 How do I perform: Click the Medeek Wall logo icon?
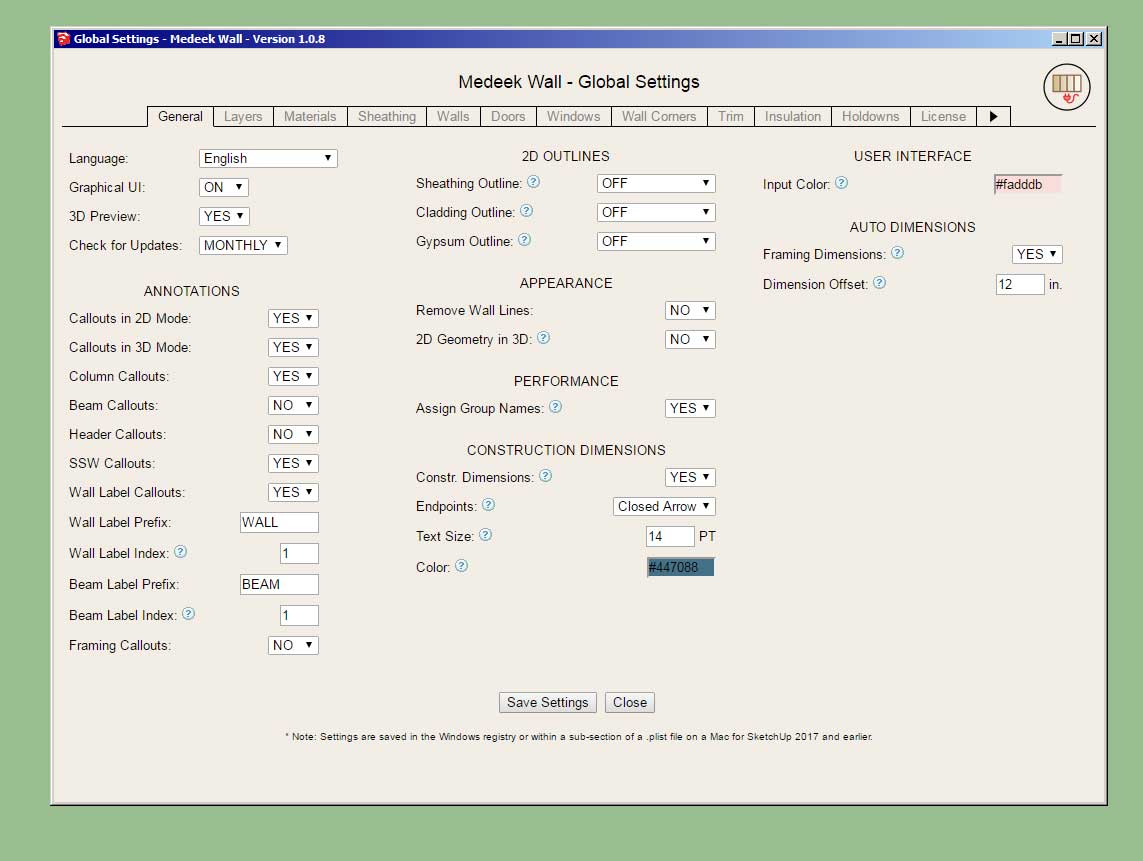1066,87
